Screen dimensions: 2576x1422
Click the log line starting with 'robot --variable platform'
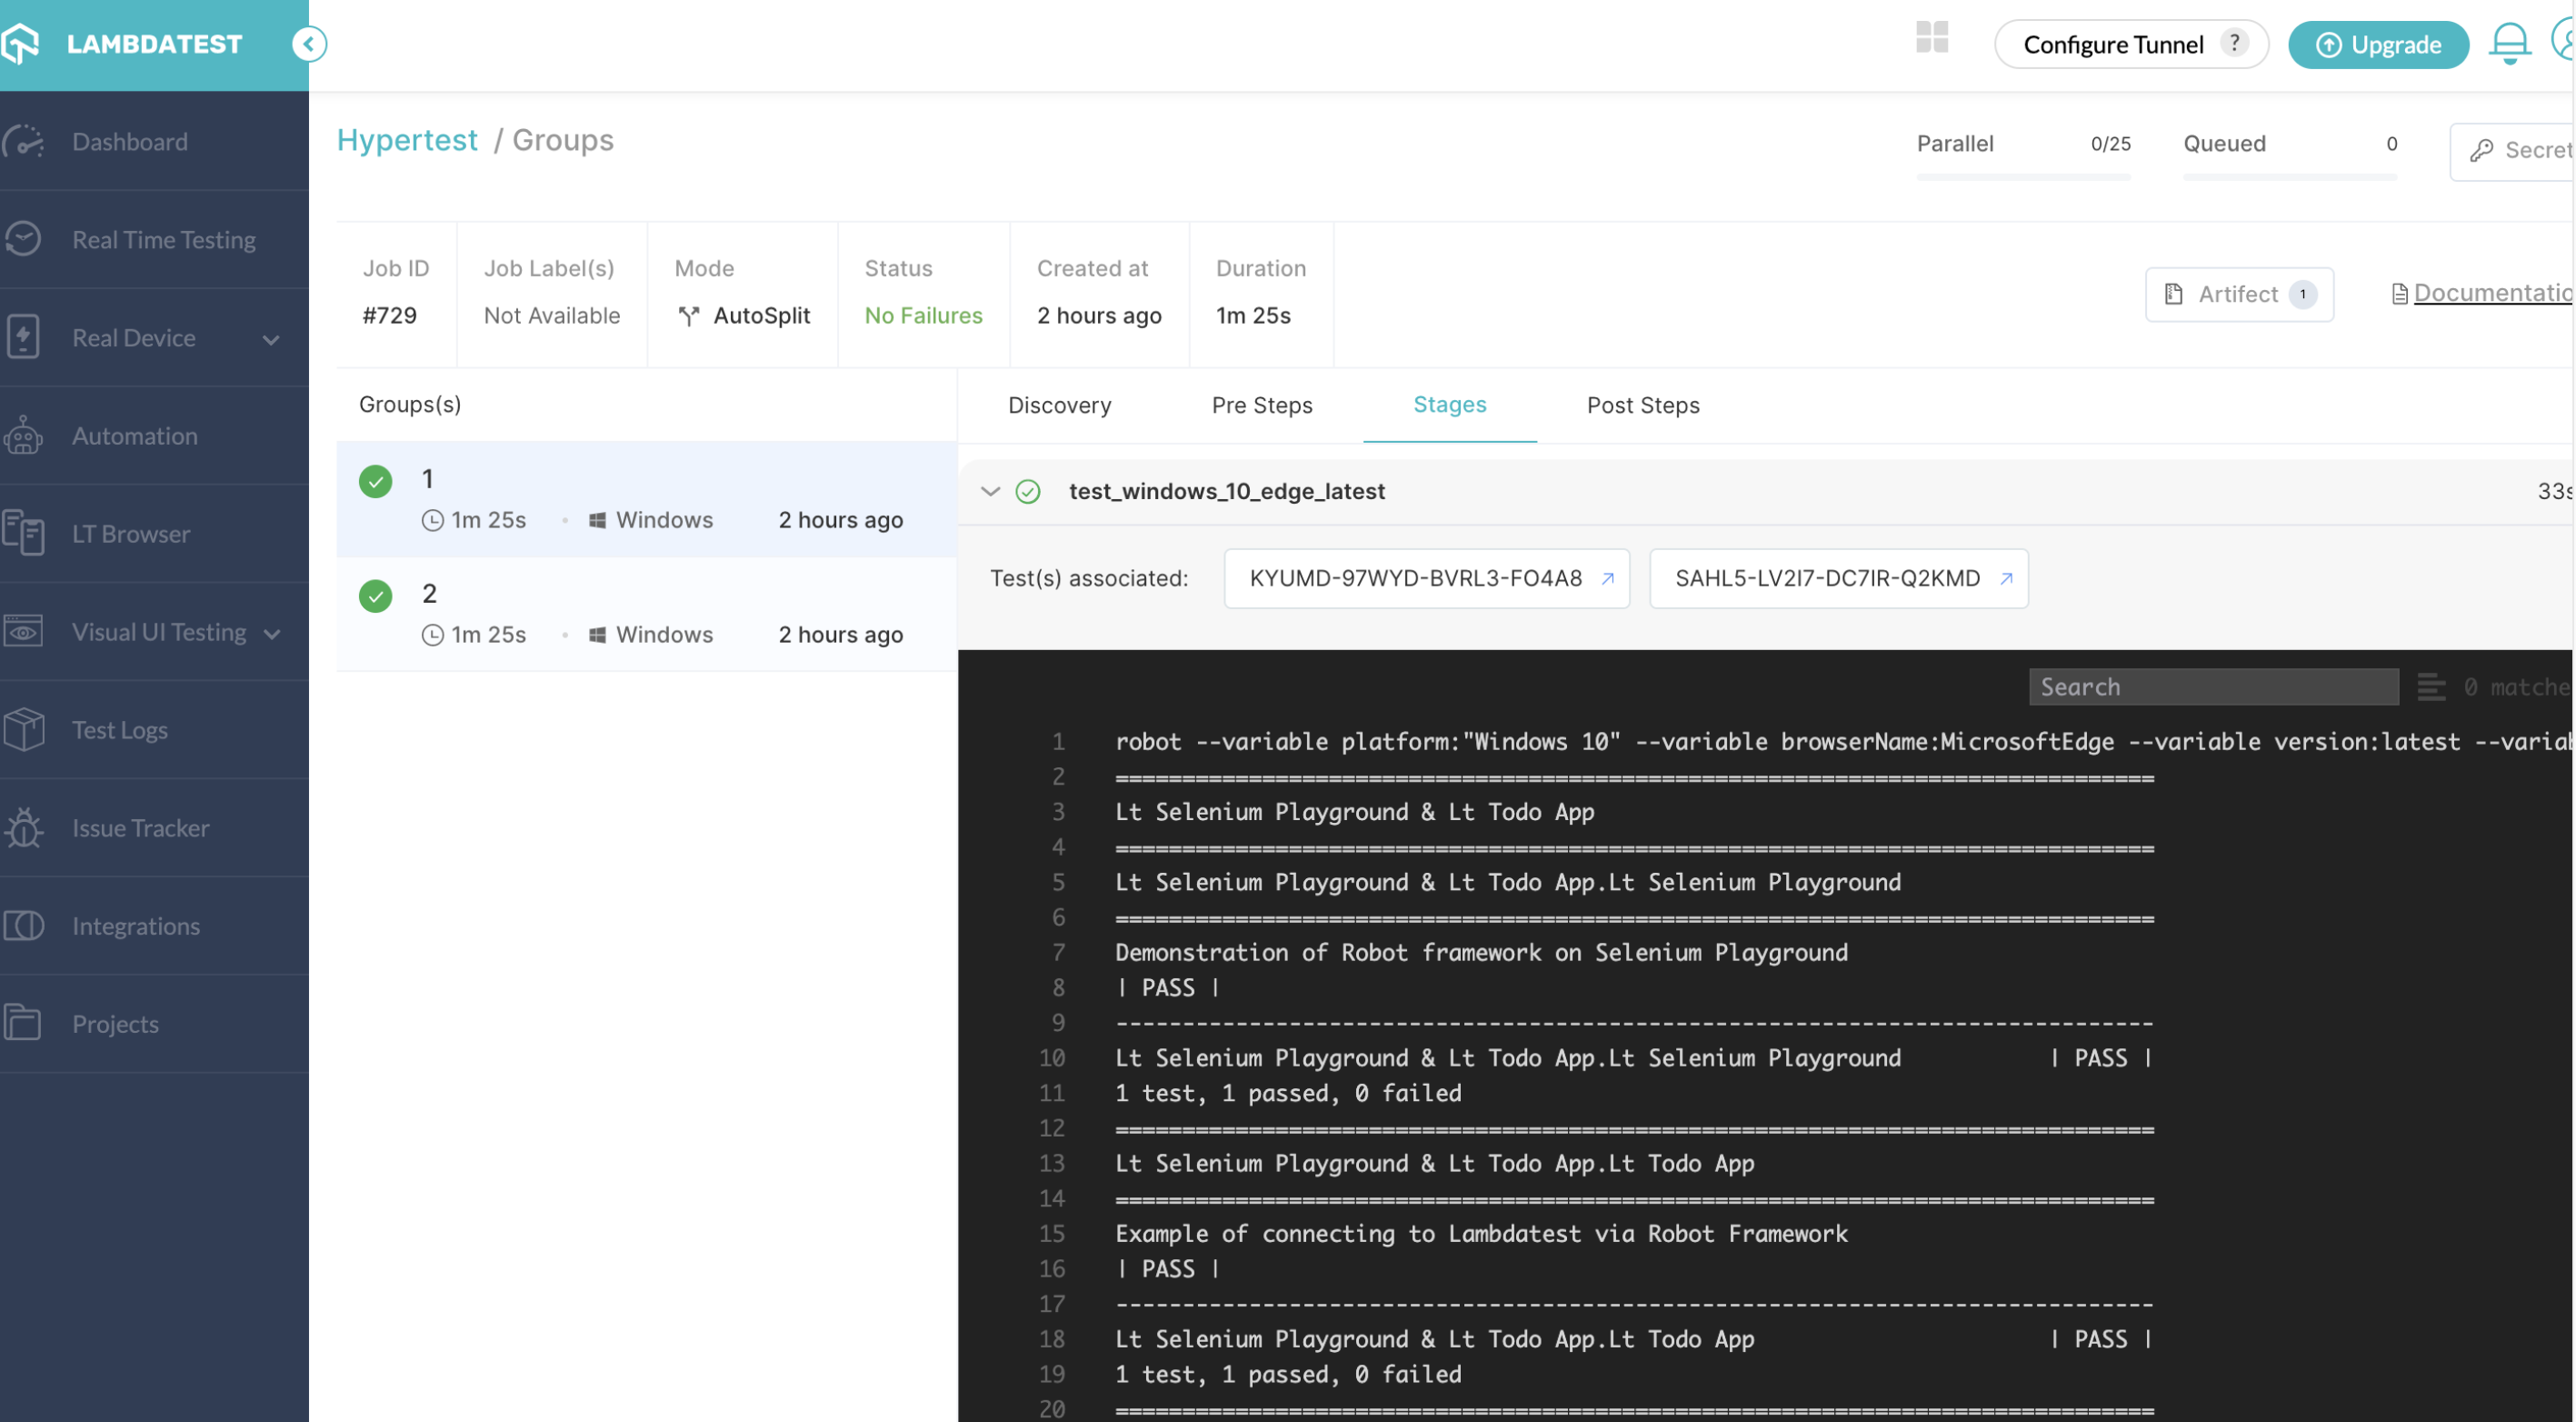1843,742
